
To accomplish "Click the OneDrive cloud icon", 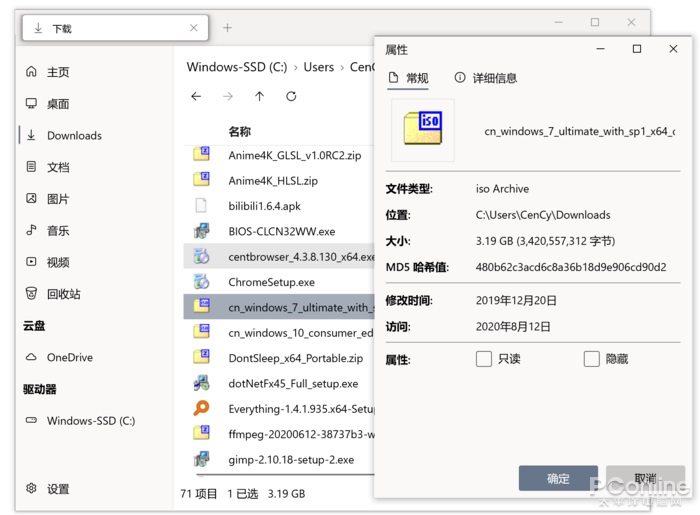I will 31,357.
